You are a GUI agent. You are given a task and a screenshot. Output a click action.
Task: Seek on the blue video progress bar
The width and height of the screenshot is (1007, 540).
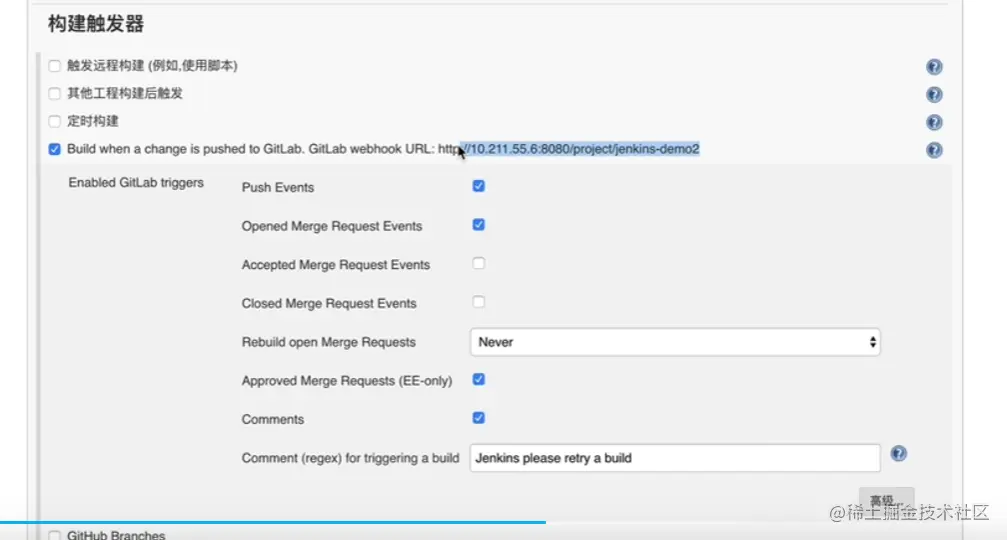[273, 523]
